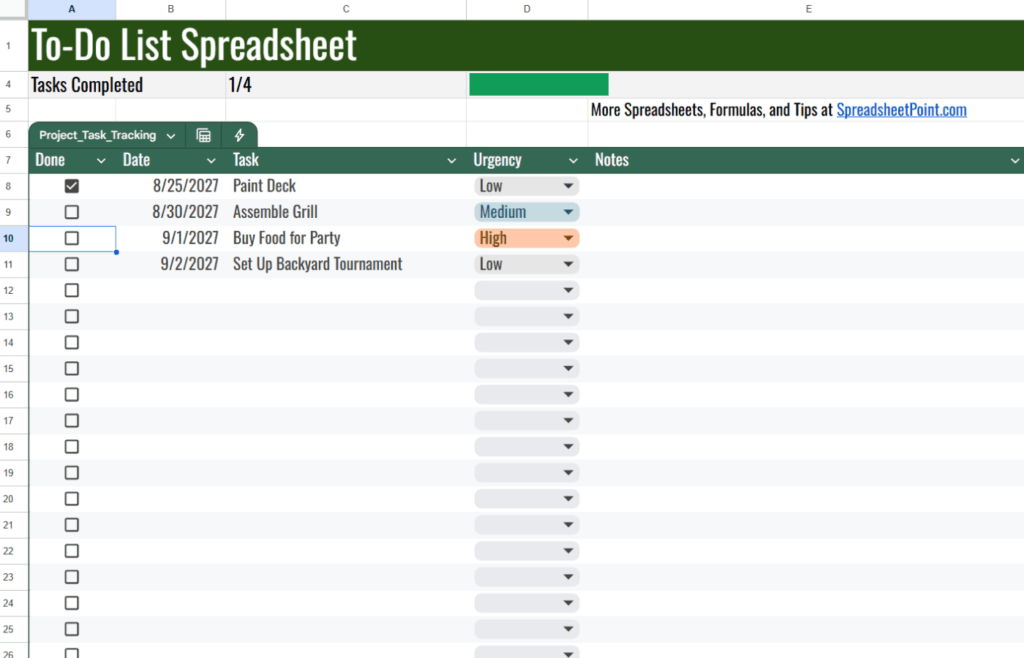The image size is (1024, 658).
Task: Select the row 10 header
Action: point(14,238)
